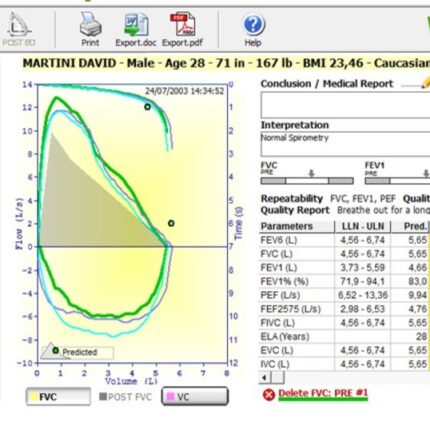Click the Time (s) axis label
This screenshot has height=430, width=430.
click(239, 223)
